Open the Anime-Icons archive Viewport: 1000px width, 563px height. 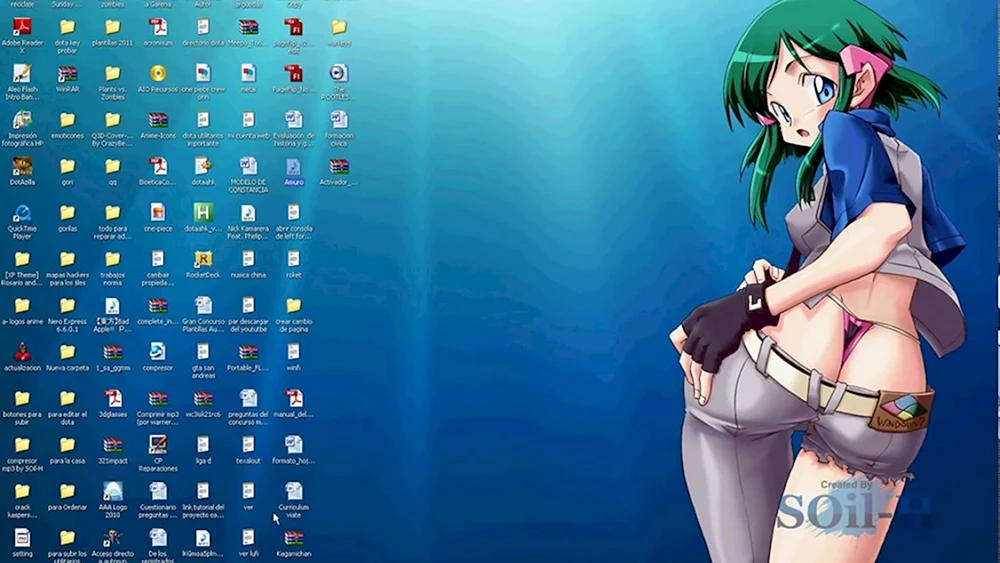point(158,121)
